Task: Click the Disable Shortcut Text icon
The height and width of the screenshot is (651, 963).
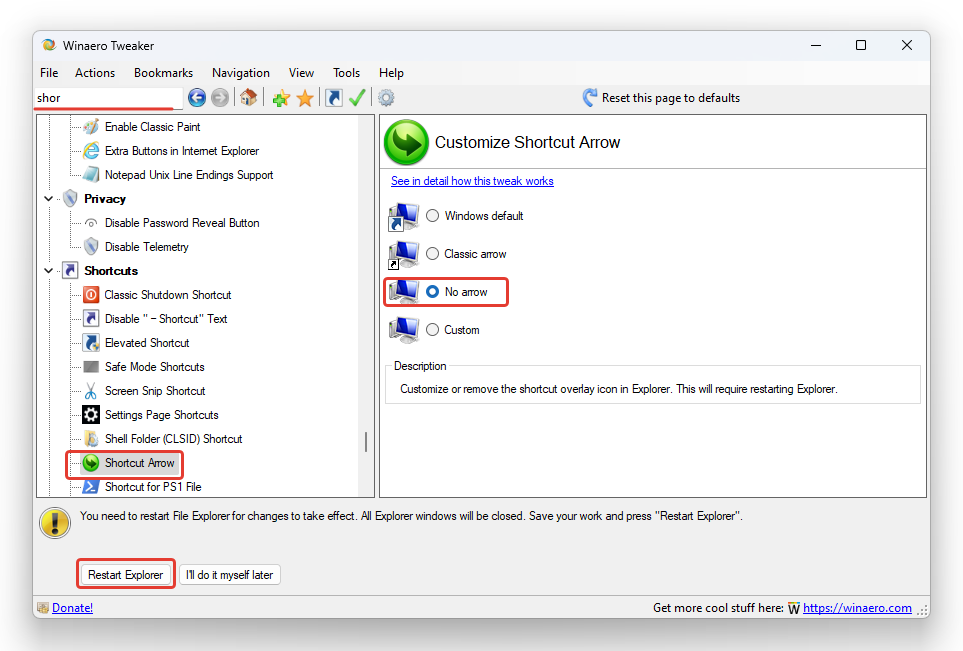Action: pyautogui.click(x=91, y=319)
